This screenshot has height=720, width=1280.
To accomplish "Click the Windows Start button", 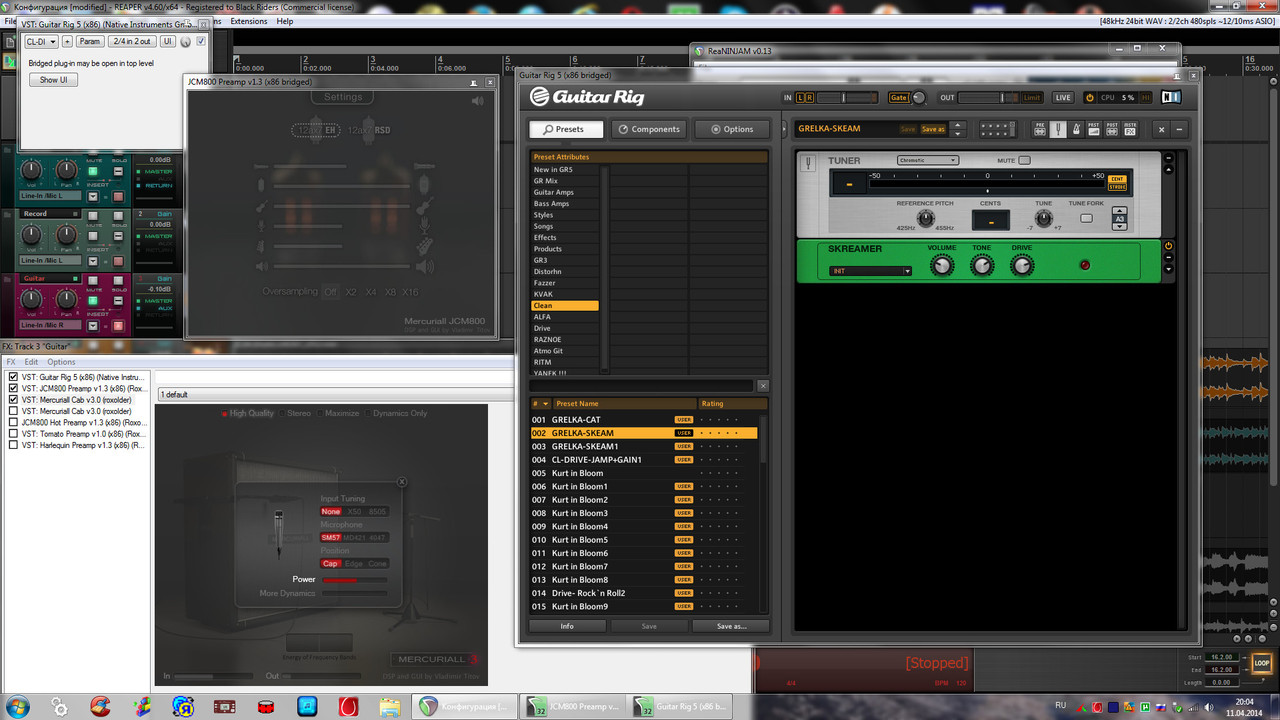I will click(18, 706).
